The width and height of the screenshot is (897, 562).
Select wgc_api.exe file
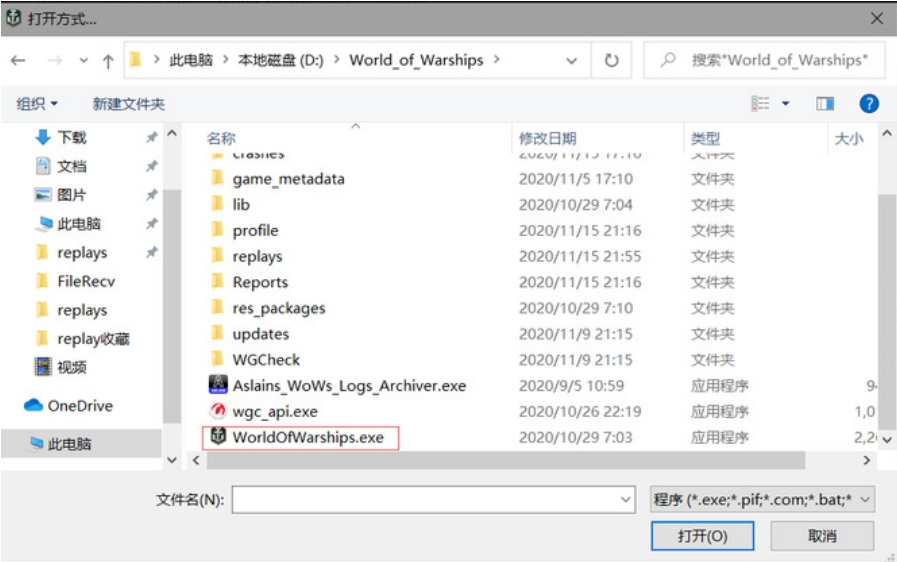pyautogui.click(x=275, y=411)
